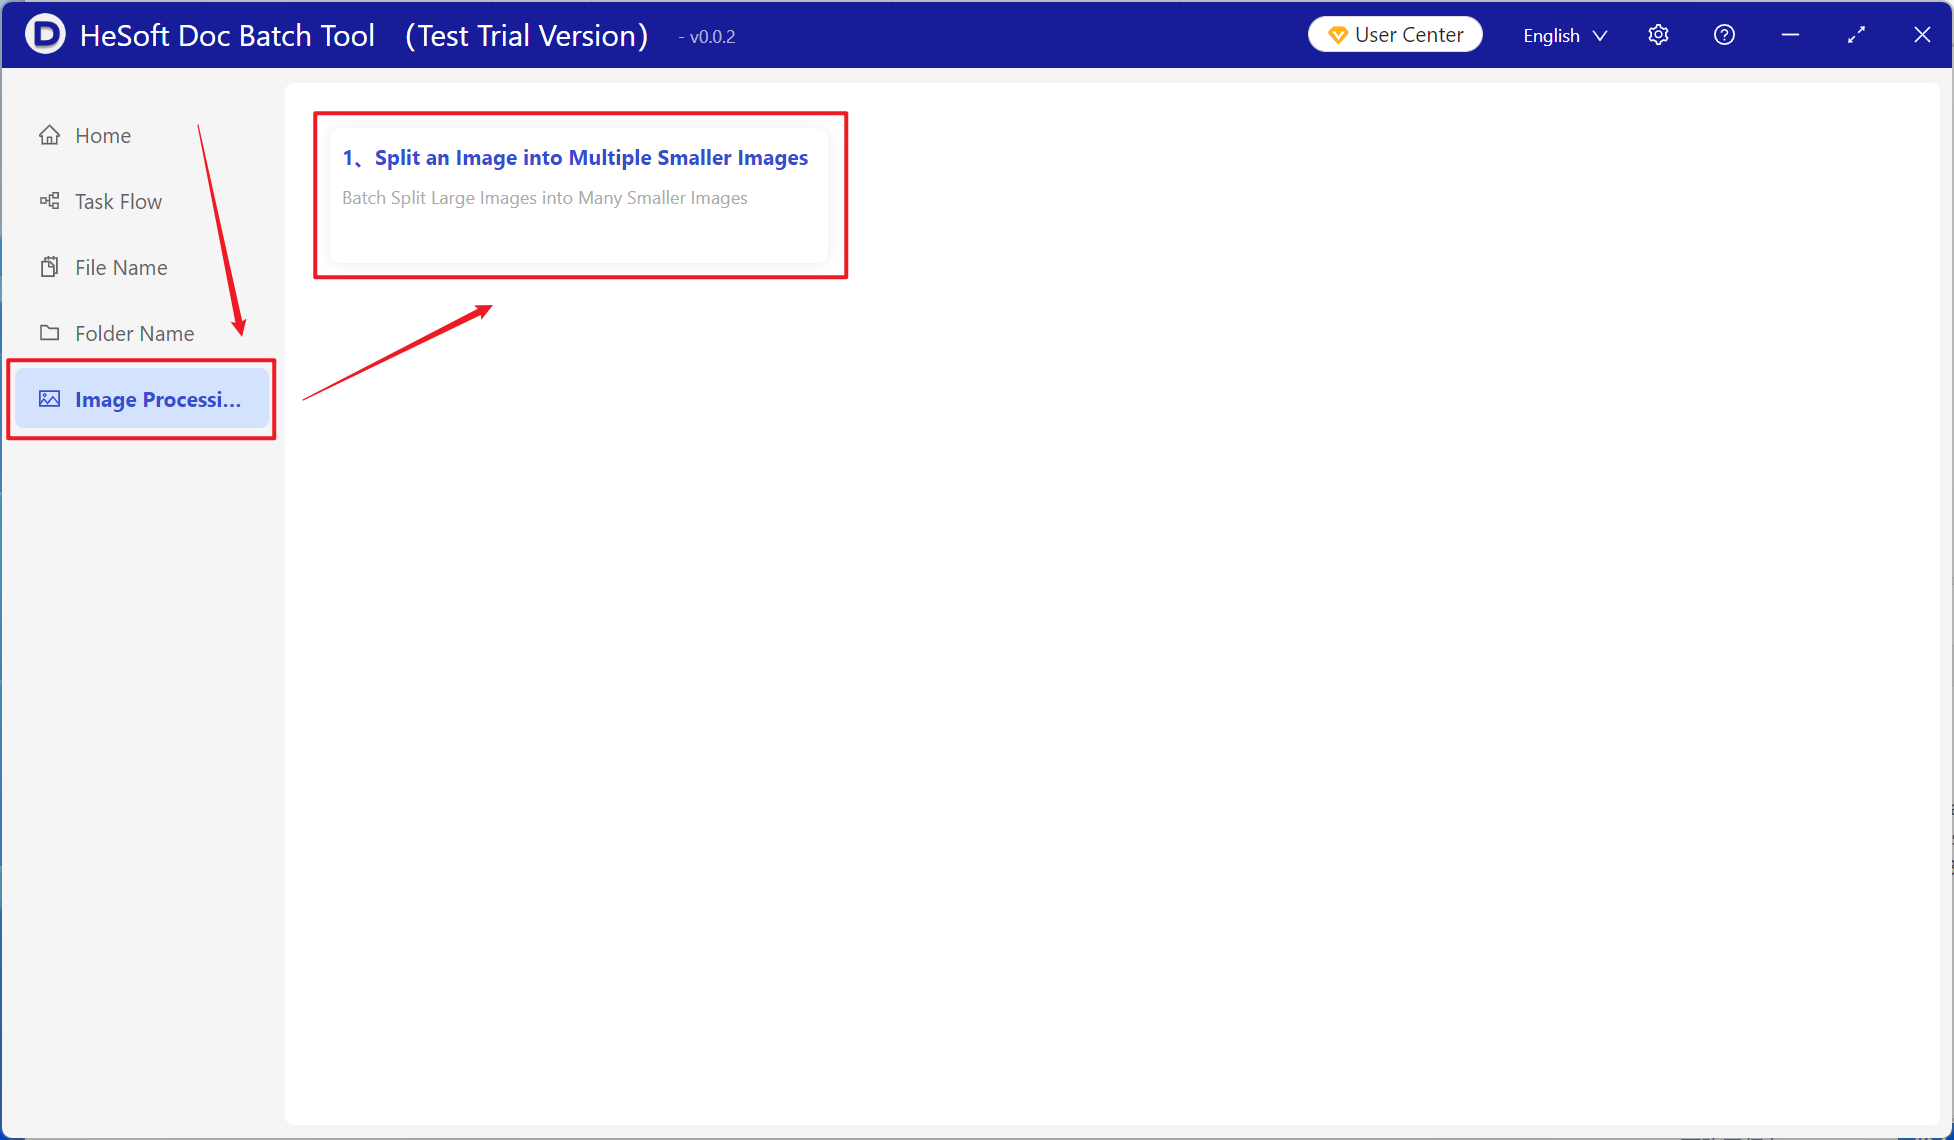Click the v0.0.2 version label

click(x=707, y=37)
